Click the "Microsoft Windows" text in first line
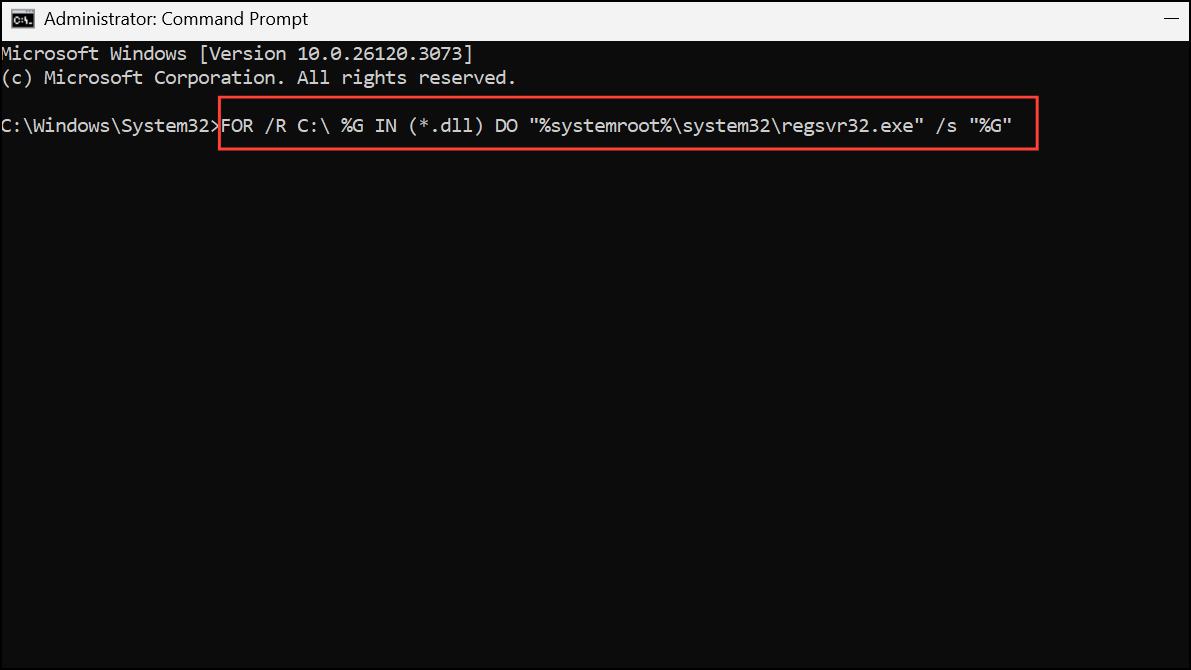This screenshot has width=1191, height=670. tap(94, 54)
